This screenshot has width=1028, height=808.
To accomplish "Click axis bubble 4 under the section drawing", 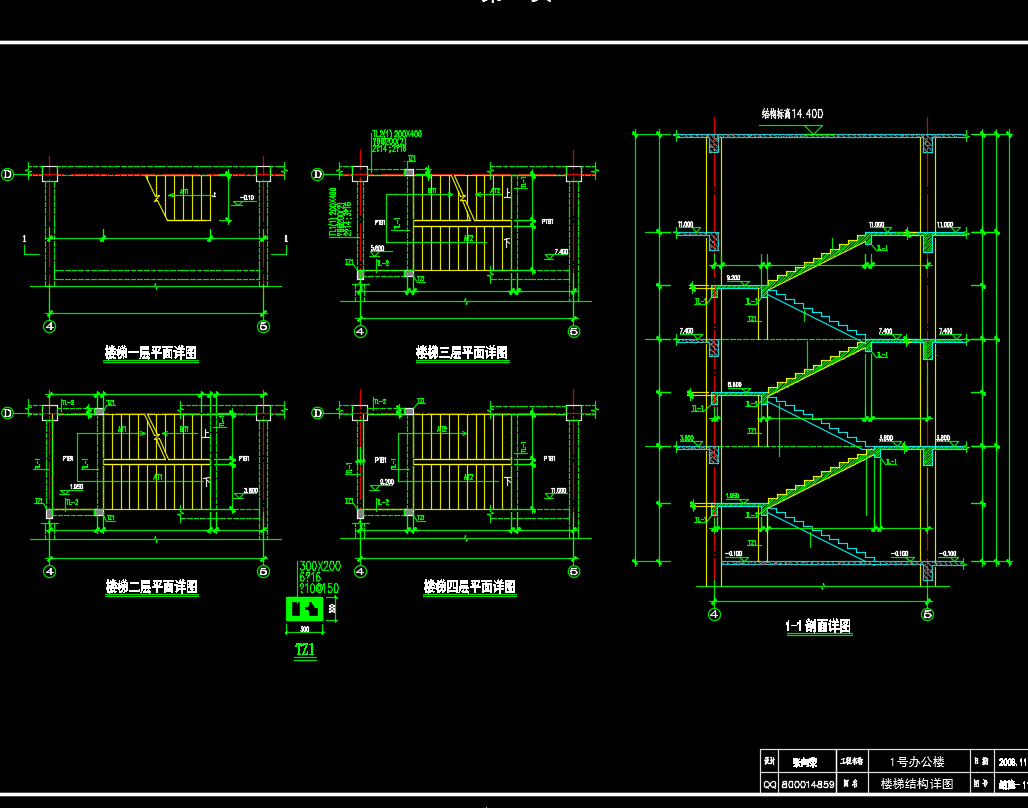I will pos(714,613).
